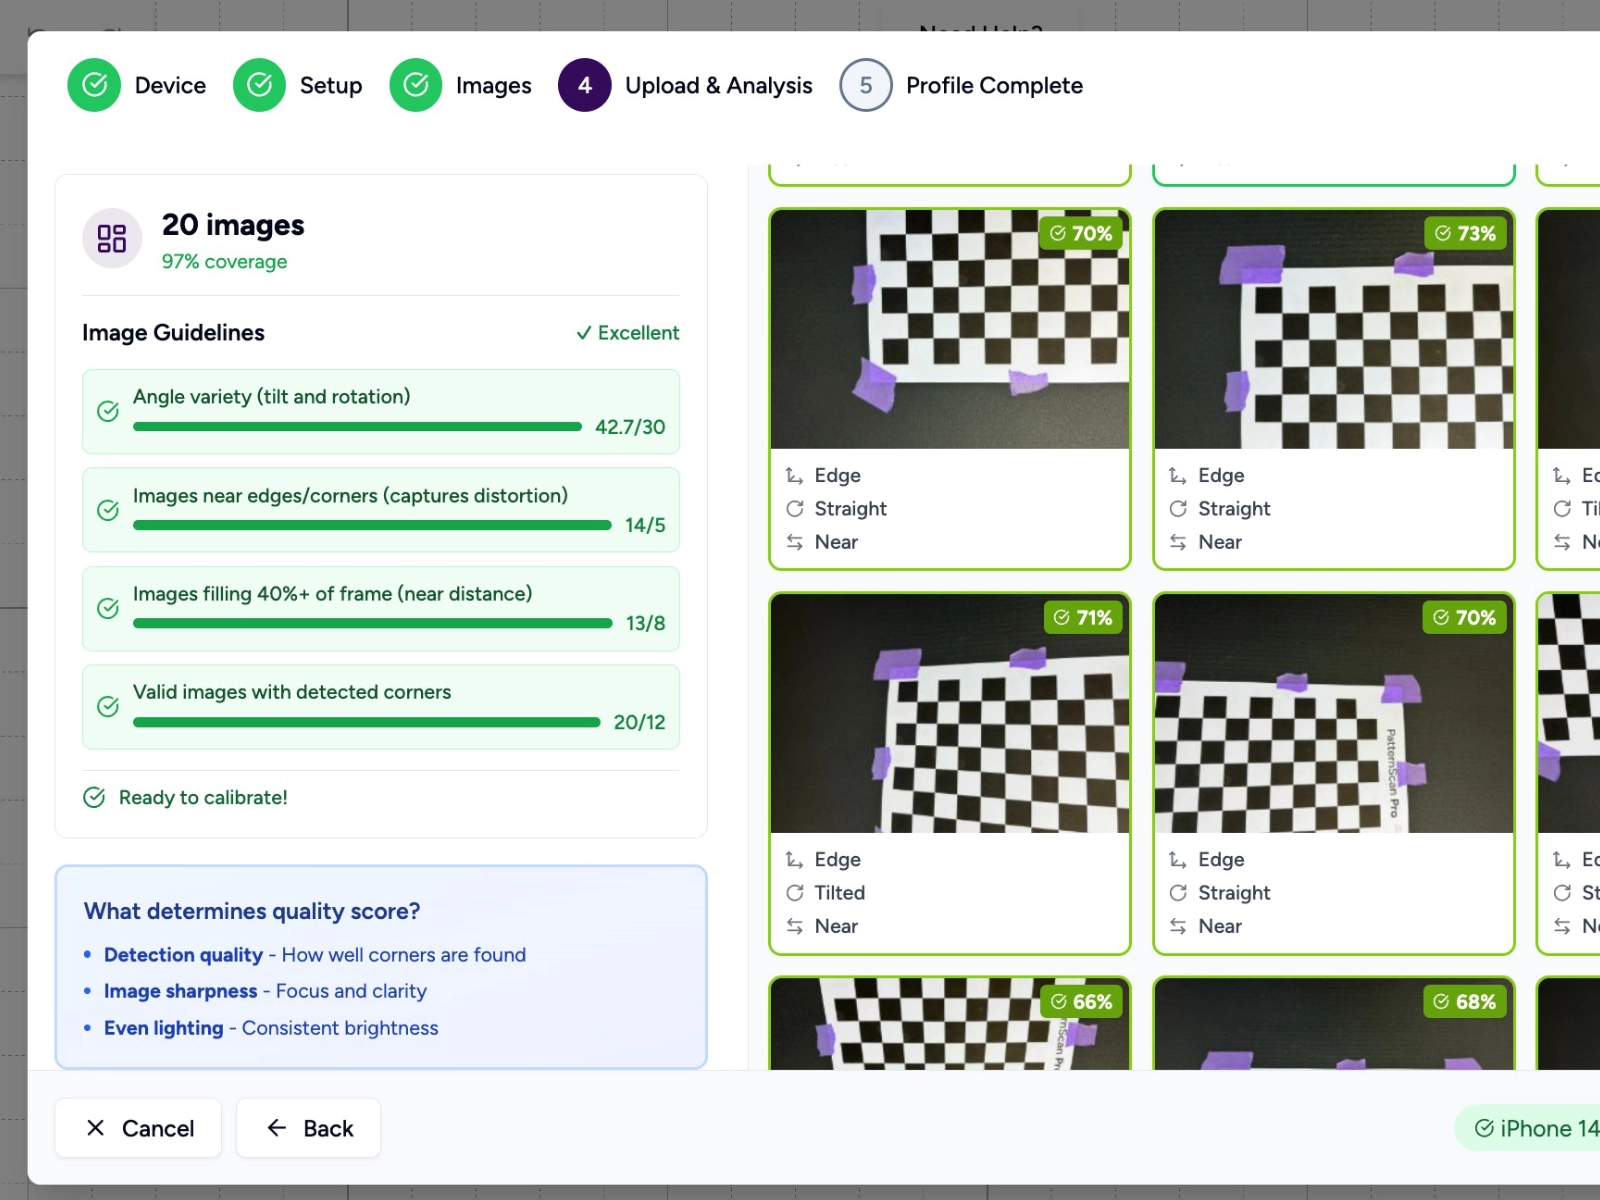This screenshot has height=1200, width=1600.
Task: Click the valid images progress bar
Action: pos(367,722)
